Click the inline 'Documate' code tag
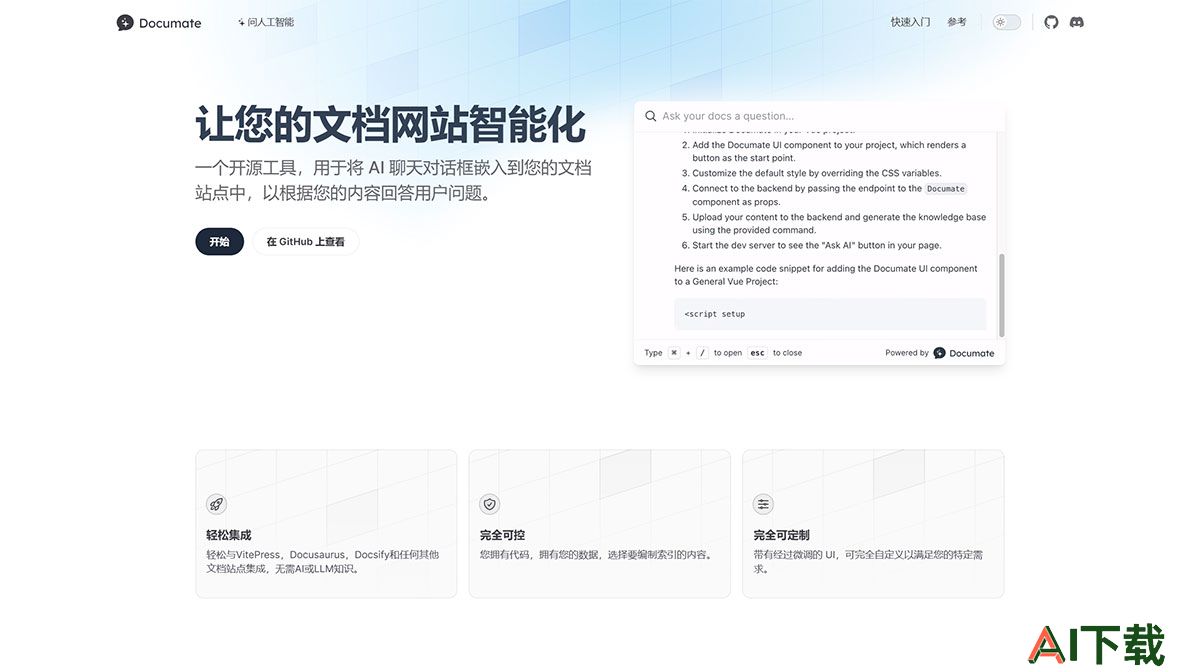This screenshot has height=672, width=1200. point(946,188)
